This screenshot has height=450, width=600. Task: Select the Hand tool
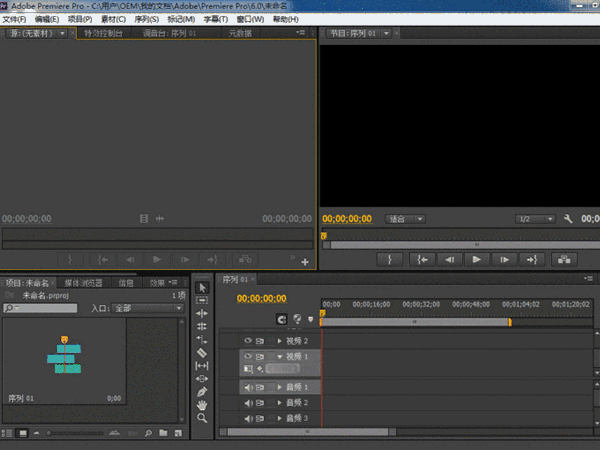pos(202,405)
